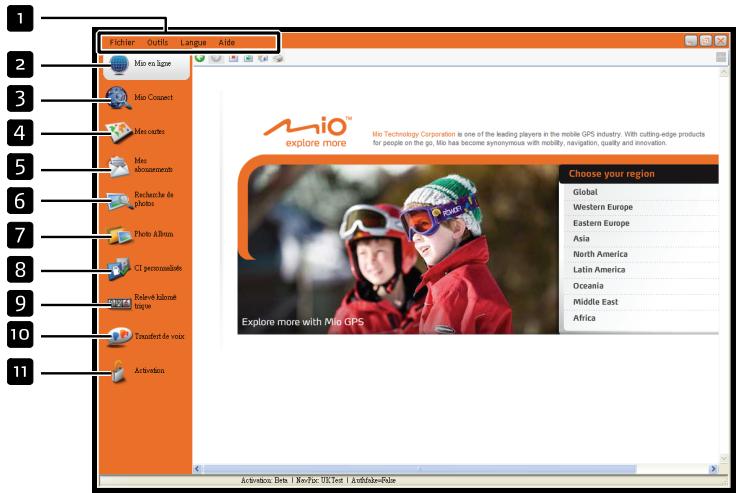Click the Mio Technology Corporation link
Viewport: 737px width, 493px height.
[414, 134]
